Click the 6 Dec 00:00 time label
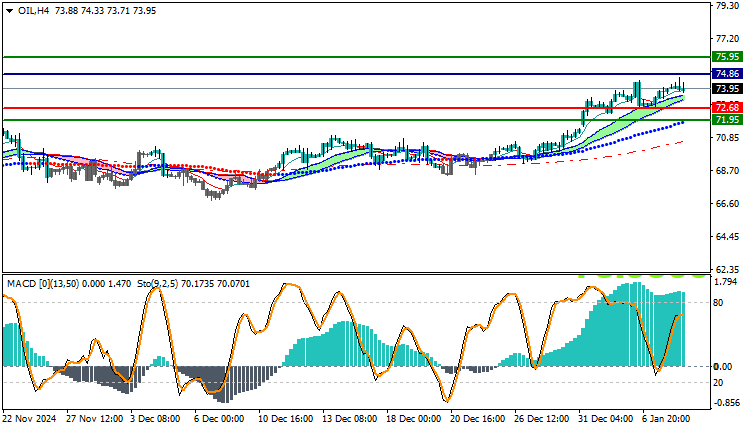The width and height of the screenshot is (750, 430). click(219, 419)
